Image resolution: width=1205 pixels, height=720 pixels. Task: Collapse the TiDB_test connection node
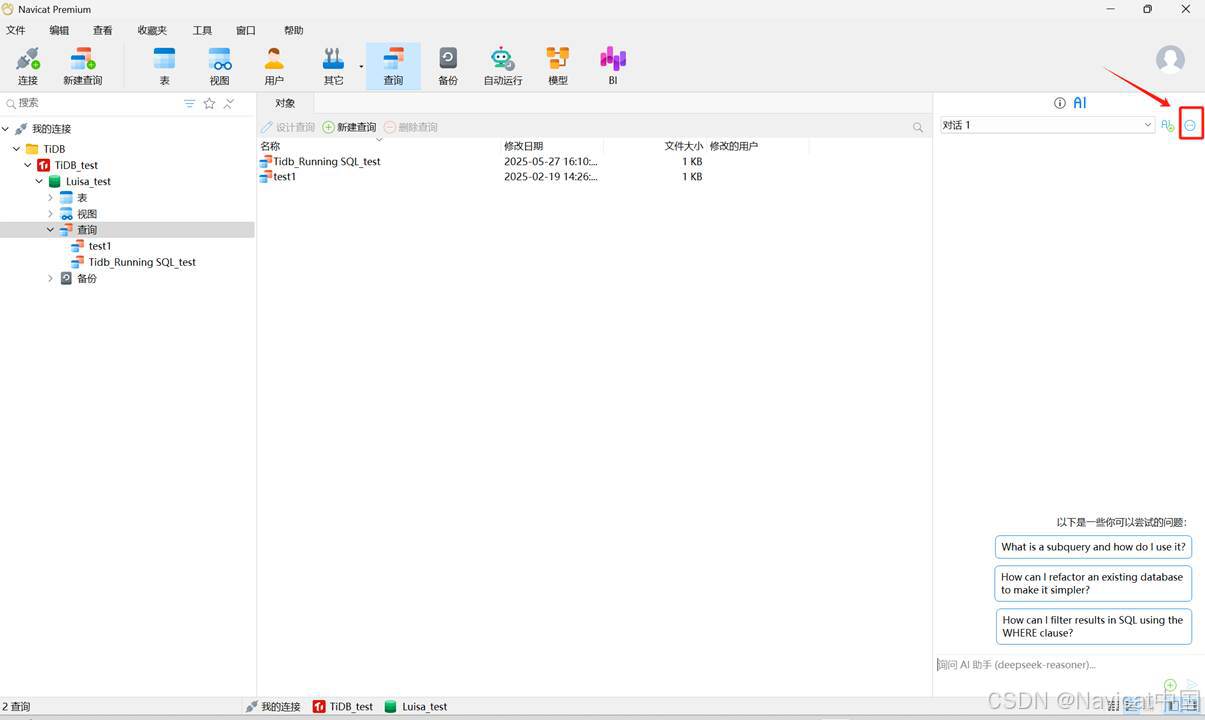28,165
